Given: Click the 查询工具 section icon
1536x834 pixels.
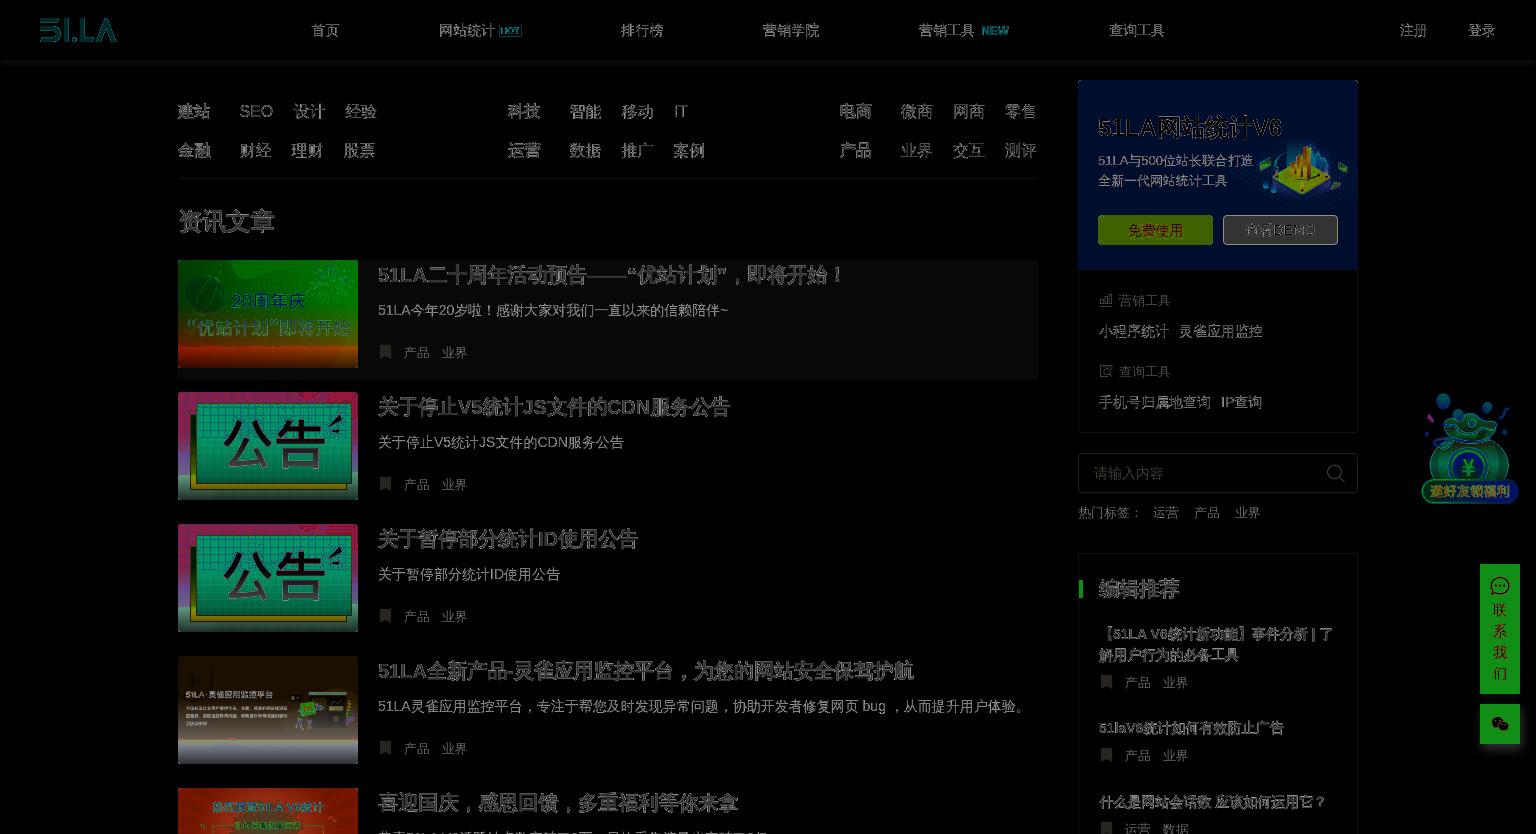Looking at the screenshot, I should coord(1106,371).
